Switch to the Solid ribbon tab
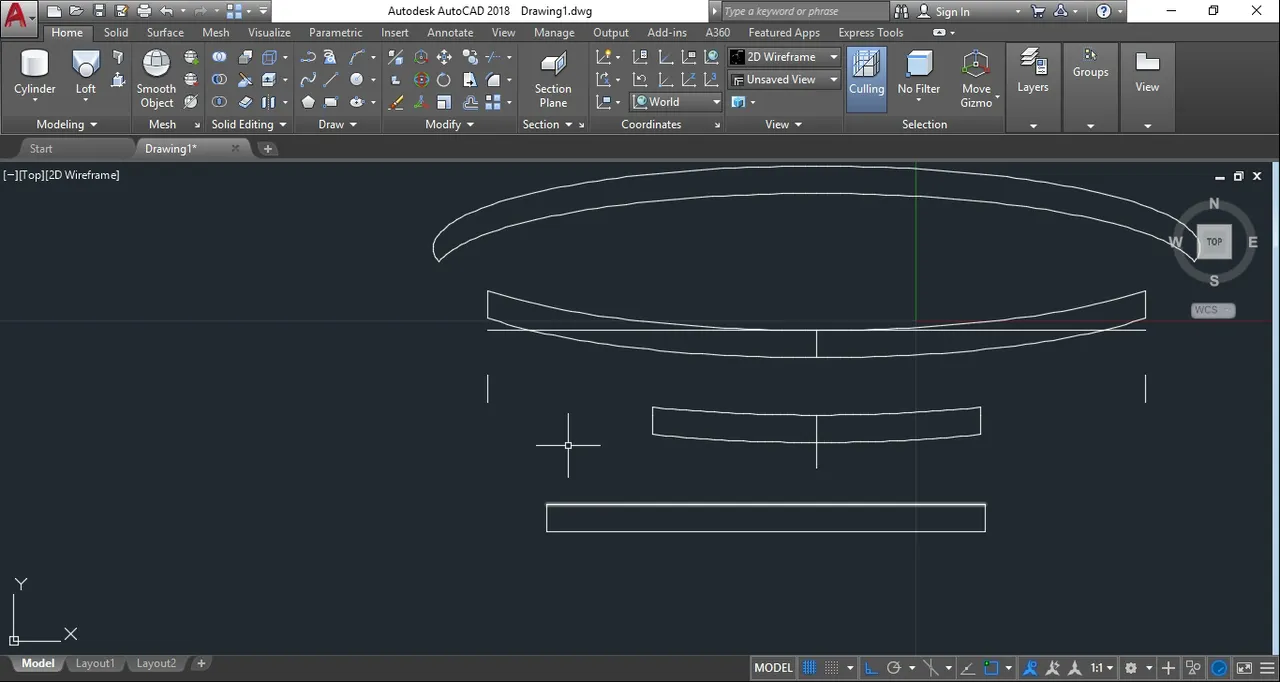1280x682 pixels. pos(116,33)
